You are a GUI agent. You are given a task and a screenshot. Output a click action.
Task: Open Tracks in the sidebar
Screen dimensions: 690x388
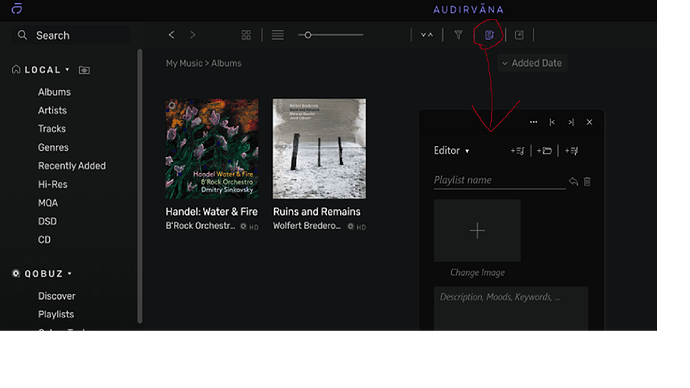(52, 129)
